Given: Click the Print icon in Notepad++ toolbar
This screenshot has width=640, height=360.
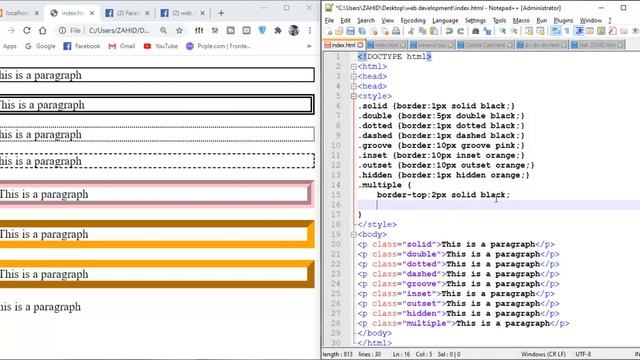Looking at the screenshot, I should 396,31.
